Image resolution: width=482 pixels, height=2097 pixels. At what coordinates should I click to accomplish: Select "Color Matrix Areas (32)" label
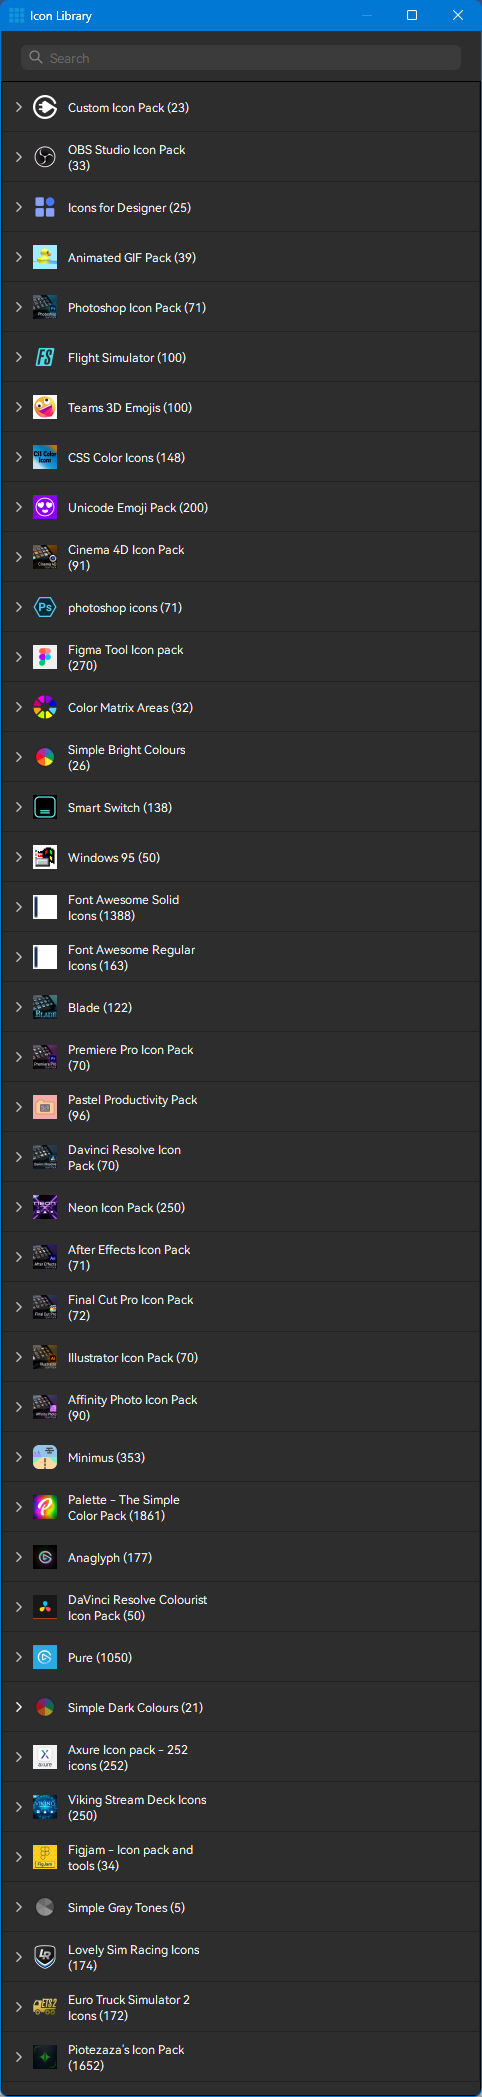coord(131,707)
